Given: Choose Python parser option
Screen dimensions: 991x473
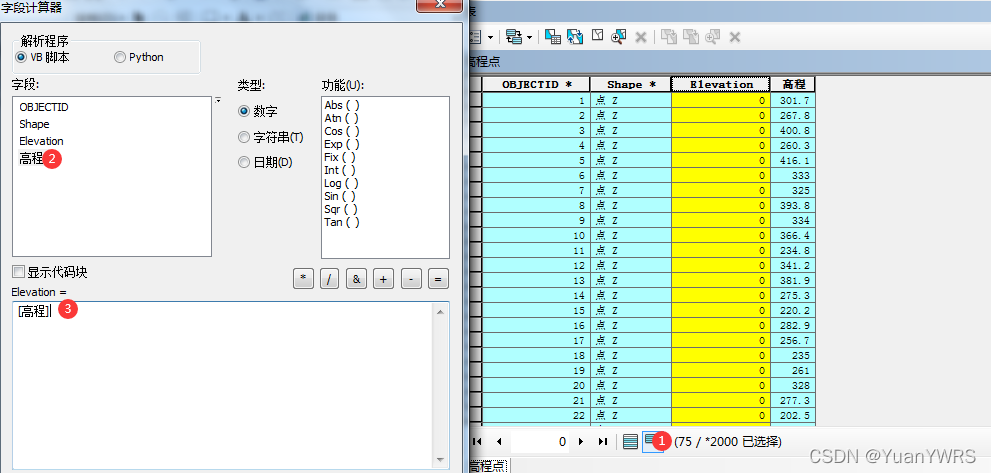Looking at the screenshot, I should [120, 58].
